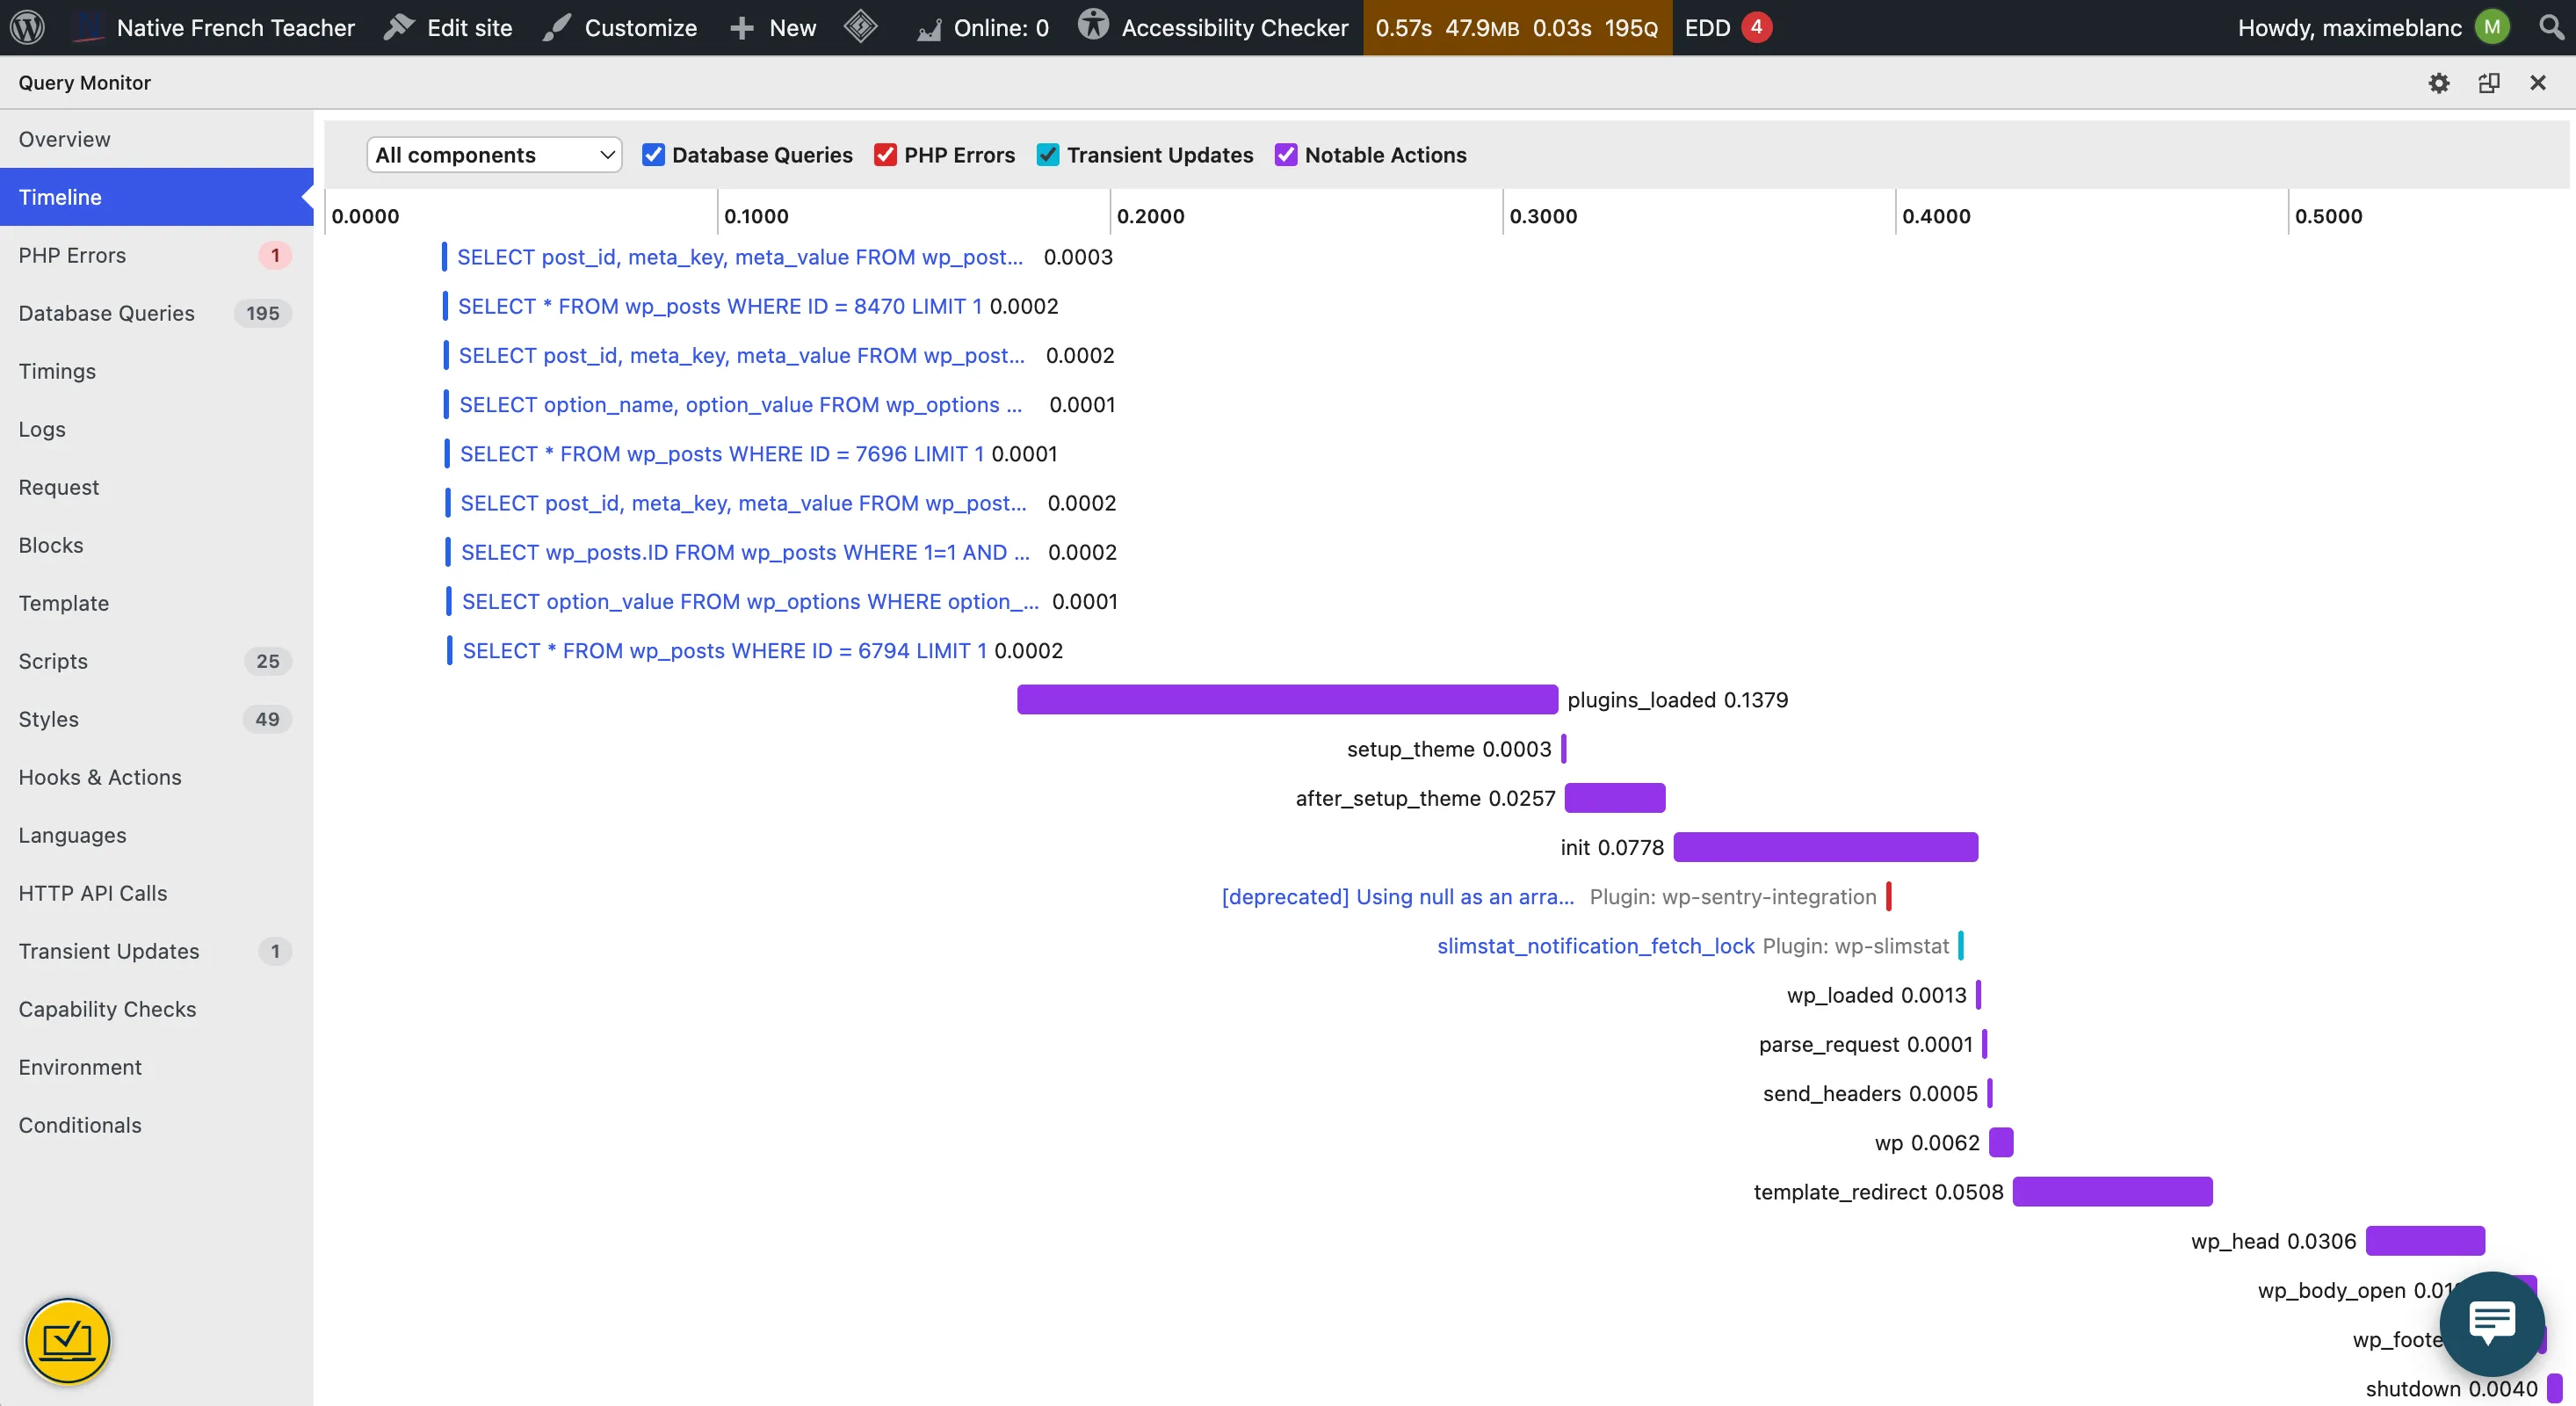The image size is (2576, 1406).
Task: Open the diamond-shaped plugin icon in admin bar
Action: 860,27
